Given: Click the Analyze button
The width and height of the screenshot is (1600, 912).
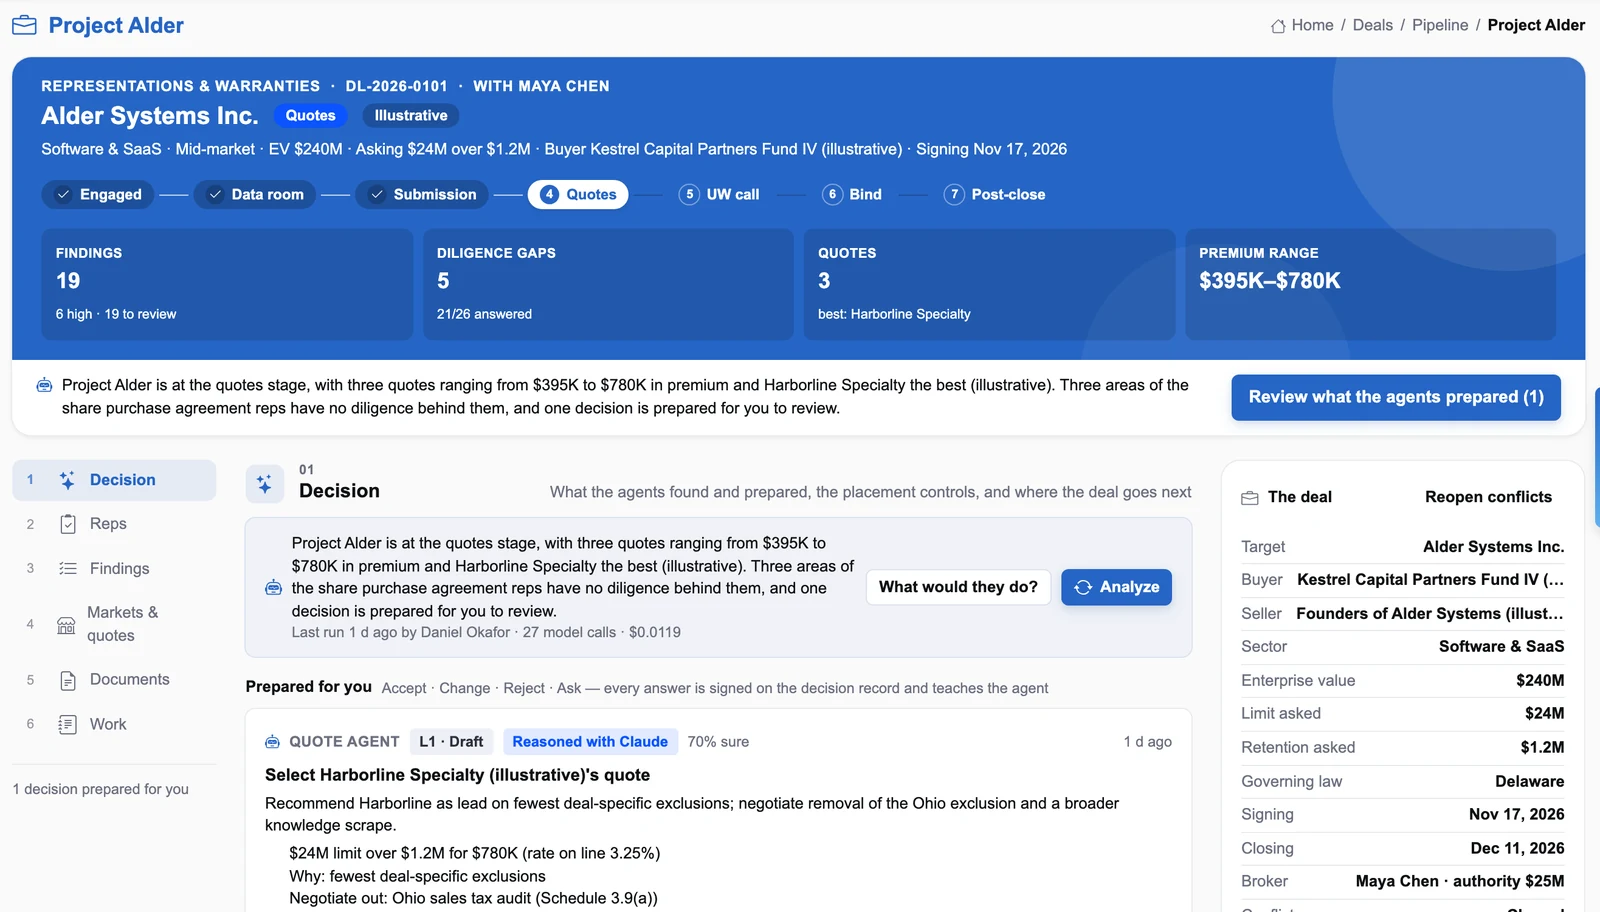Looking at the screenshot, I should [1116, 587].
